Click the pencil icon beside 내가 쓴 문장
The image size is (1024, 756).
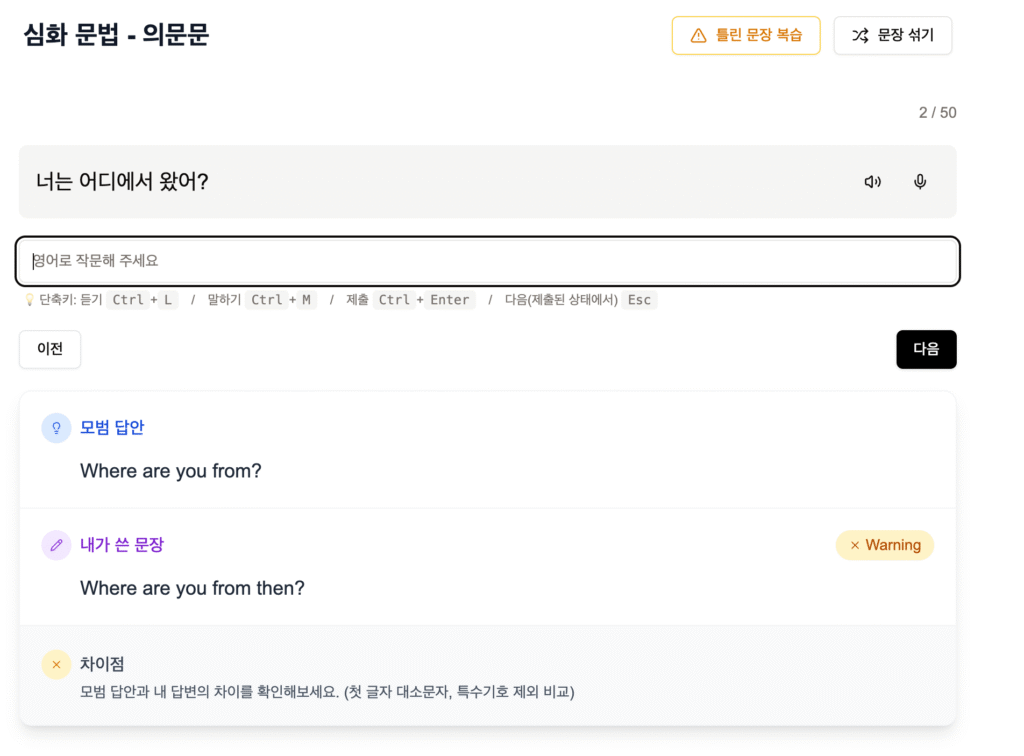(x=56, y=544)
